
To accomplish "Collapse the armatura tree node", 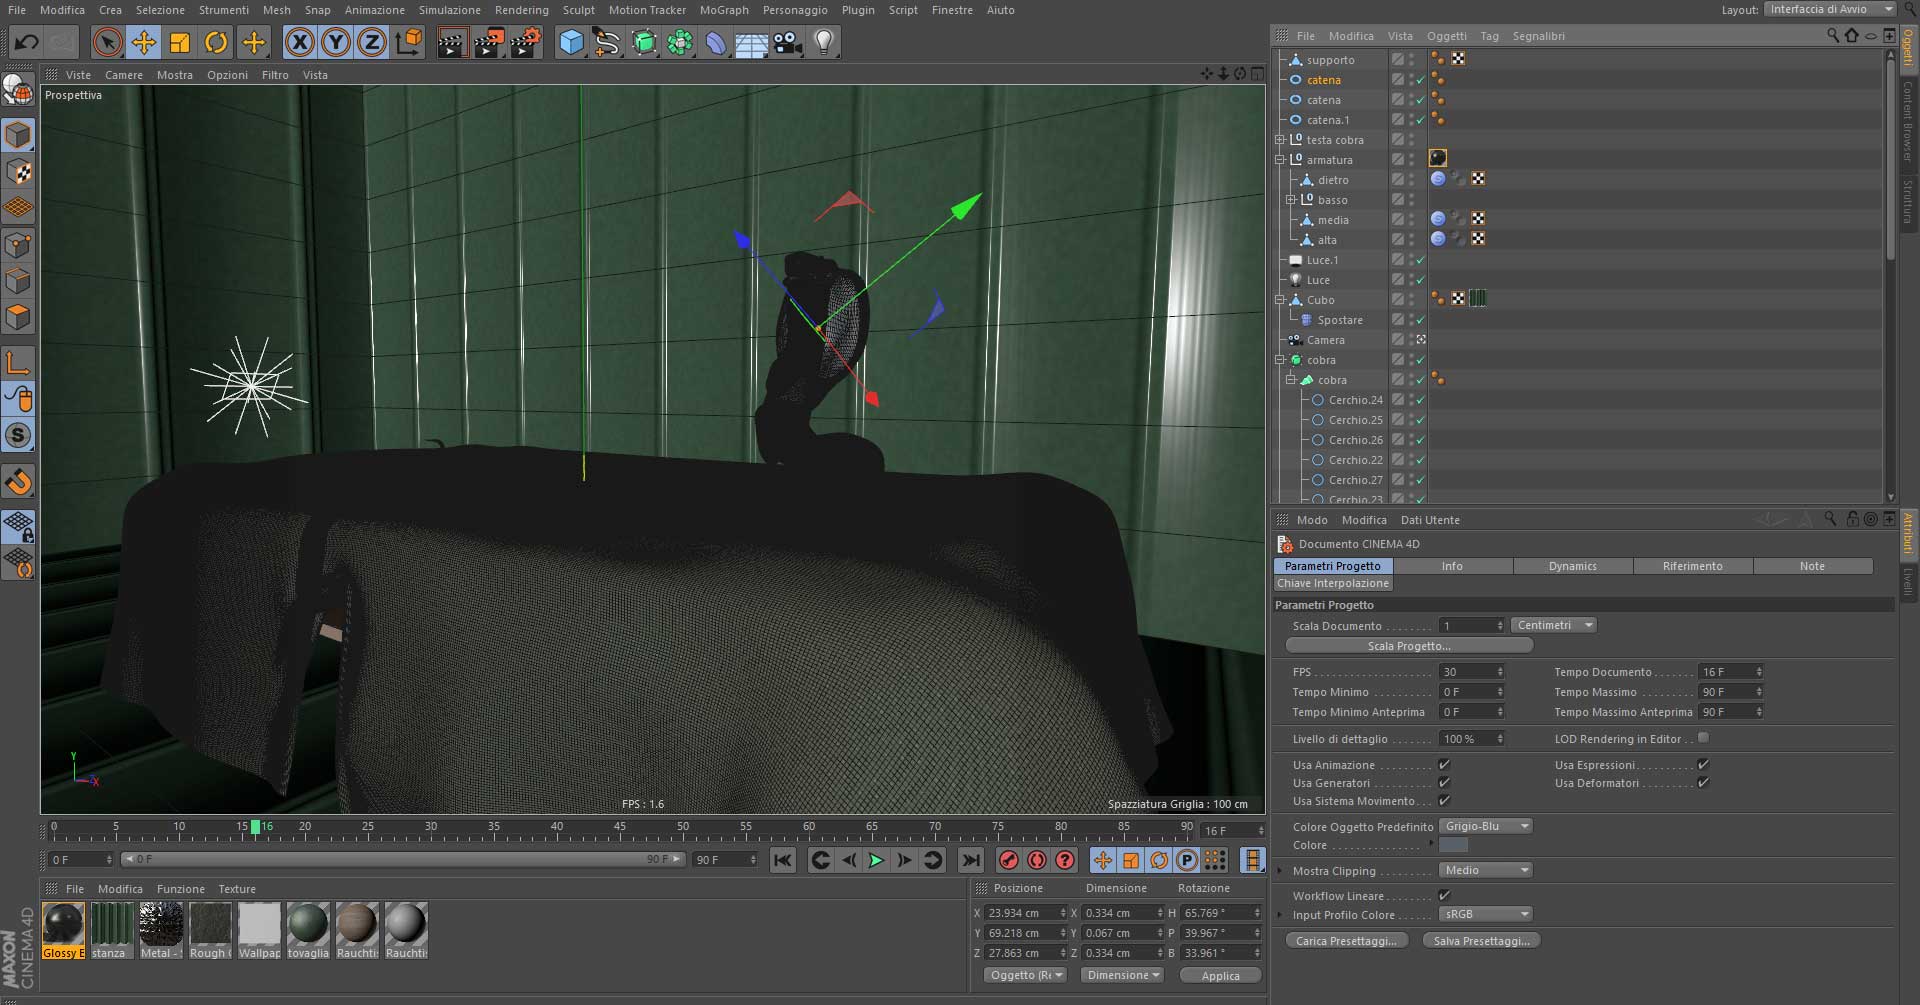I will 1279,160.
